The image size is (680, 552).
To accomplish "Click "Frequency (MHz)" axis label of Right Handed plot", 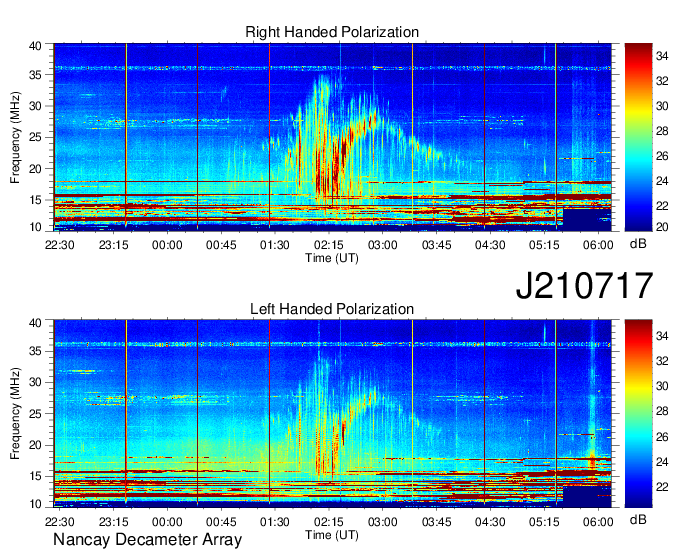I will [x=15, y=137].
